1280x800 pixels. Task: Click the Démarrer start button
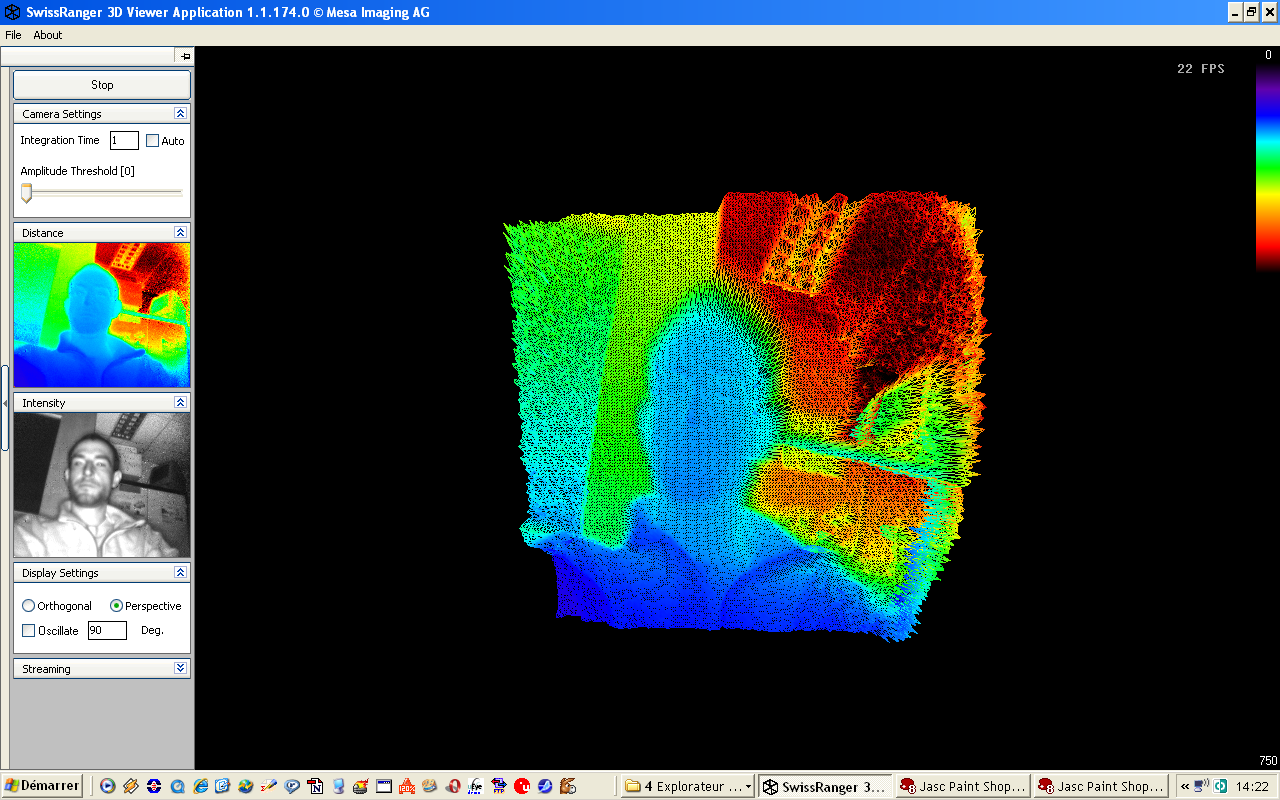[42, 786]
